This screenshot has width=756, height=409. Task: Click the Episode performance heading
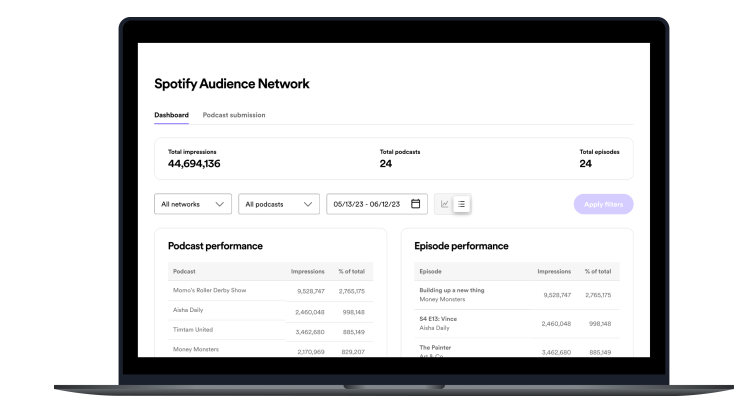click(x=461, y=246)
